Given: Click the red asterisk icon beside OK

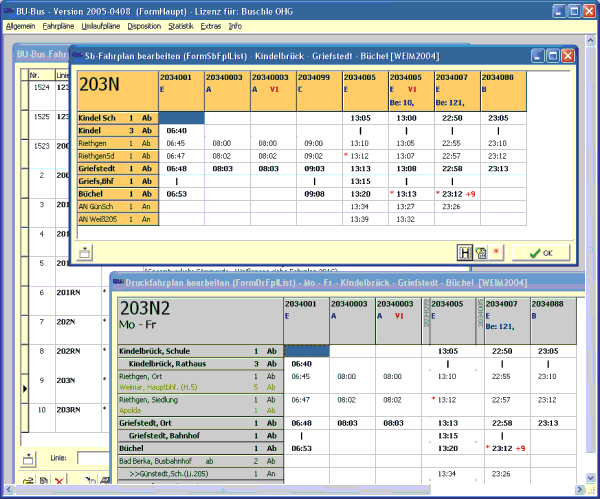Looking at the screenshot, I should pos(497,252).
